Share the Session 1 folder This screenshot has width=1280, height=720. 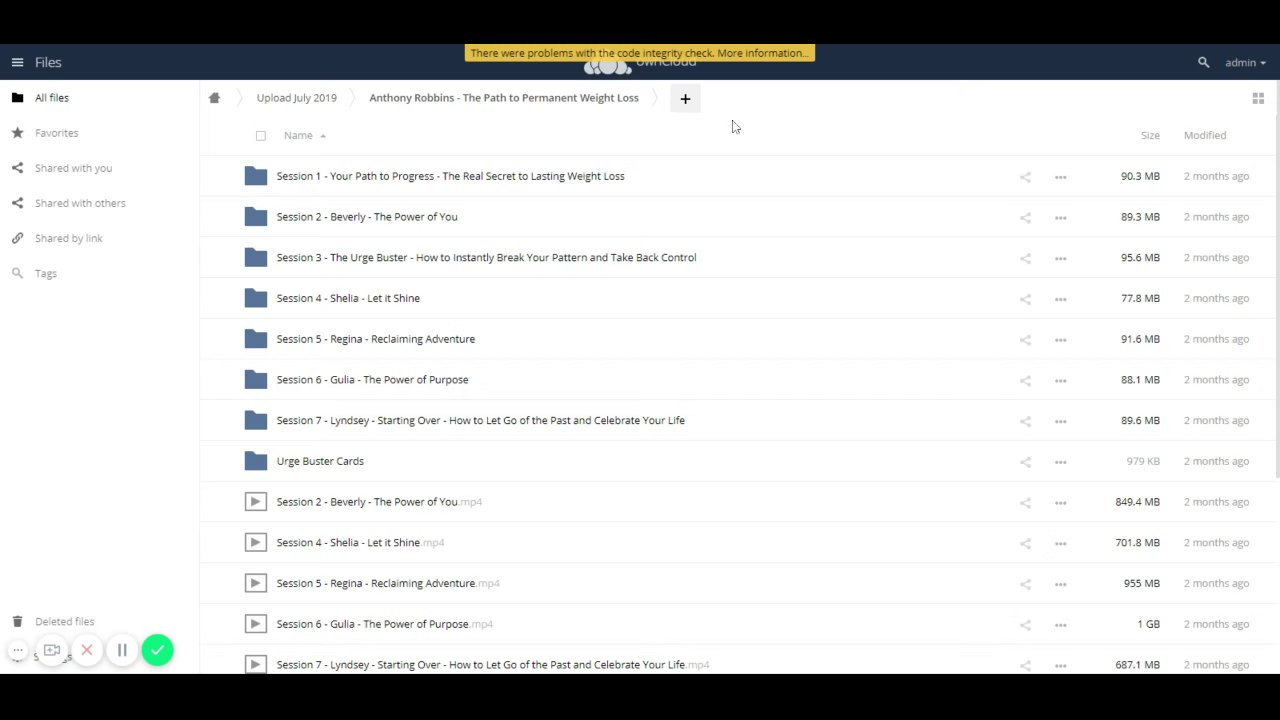tap(1025, 177)
